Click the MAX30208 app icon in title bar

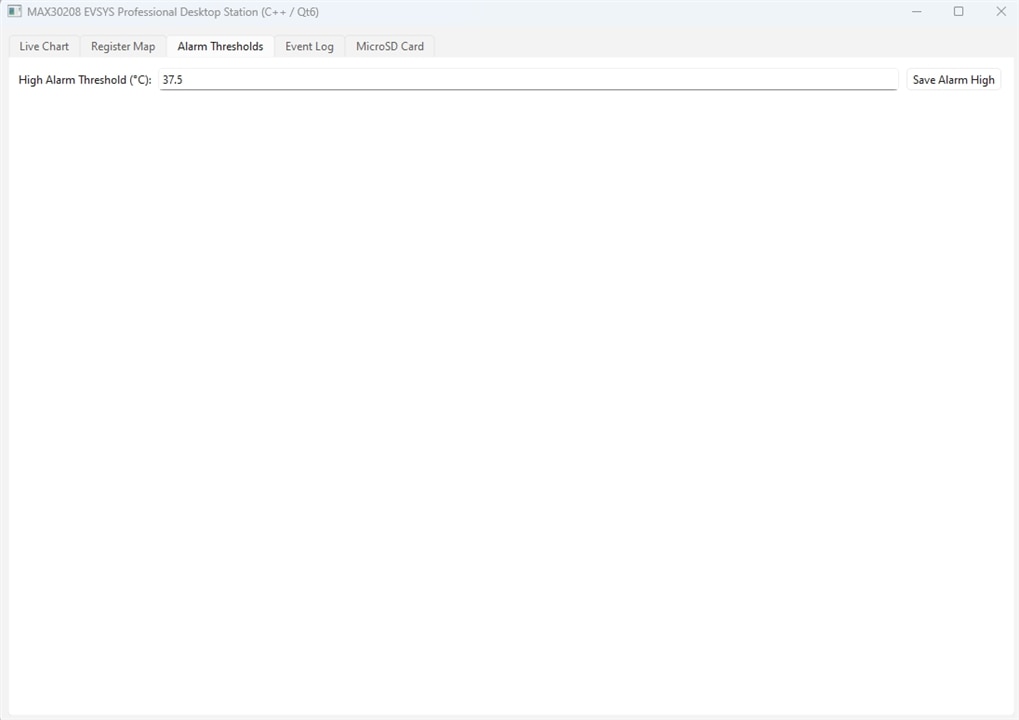coord(14,12)
